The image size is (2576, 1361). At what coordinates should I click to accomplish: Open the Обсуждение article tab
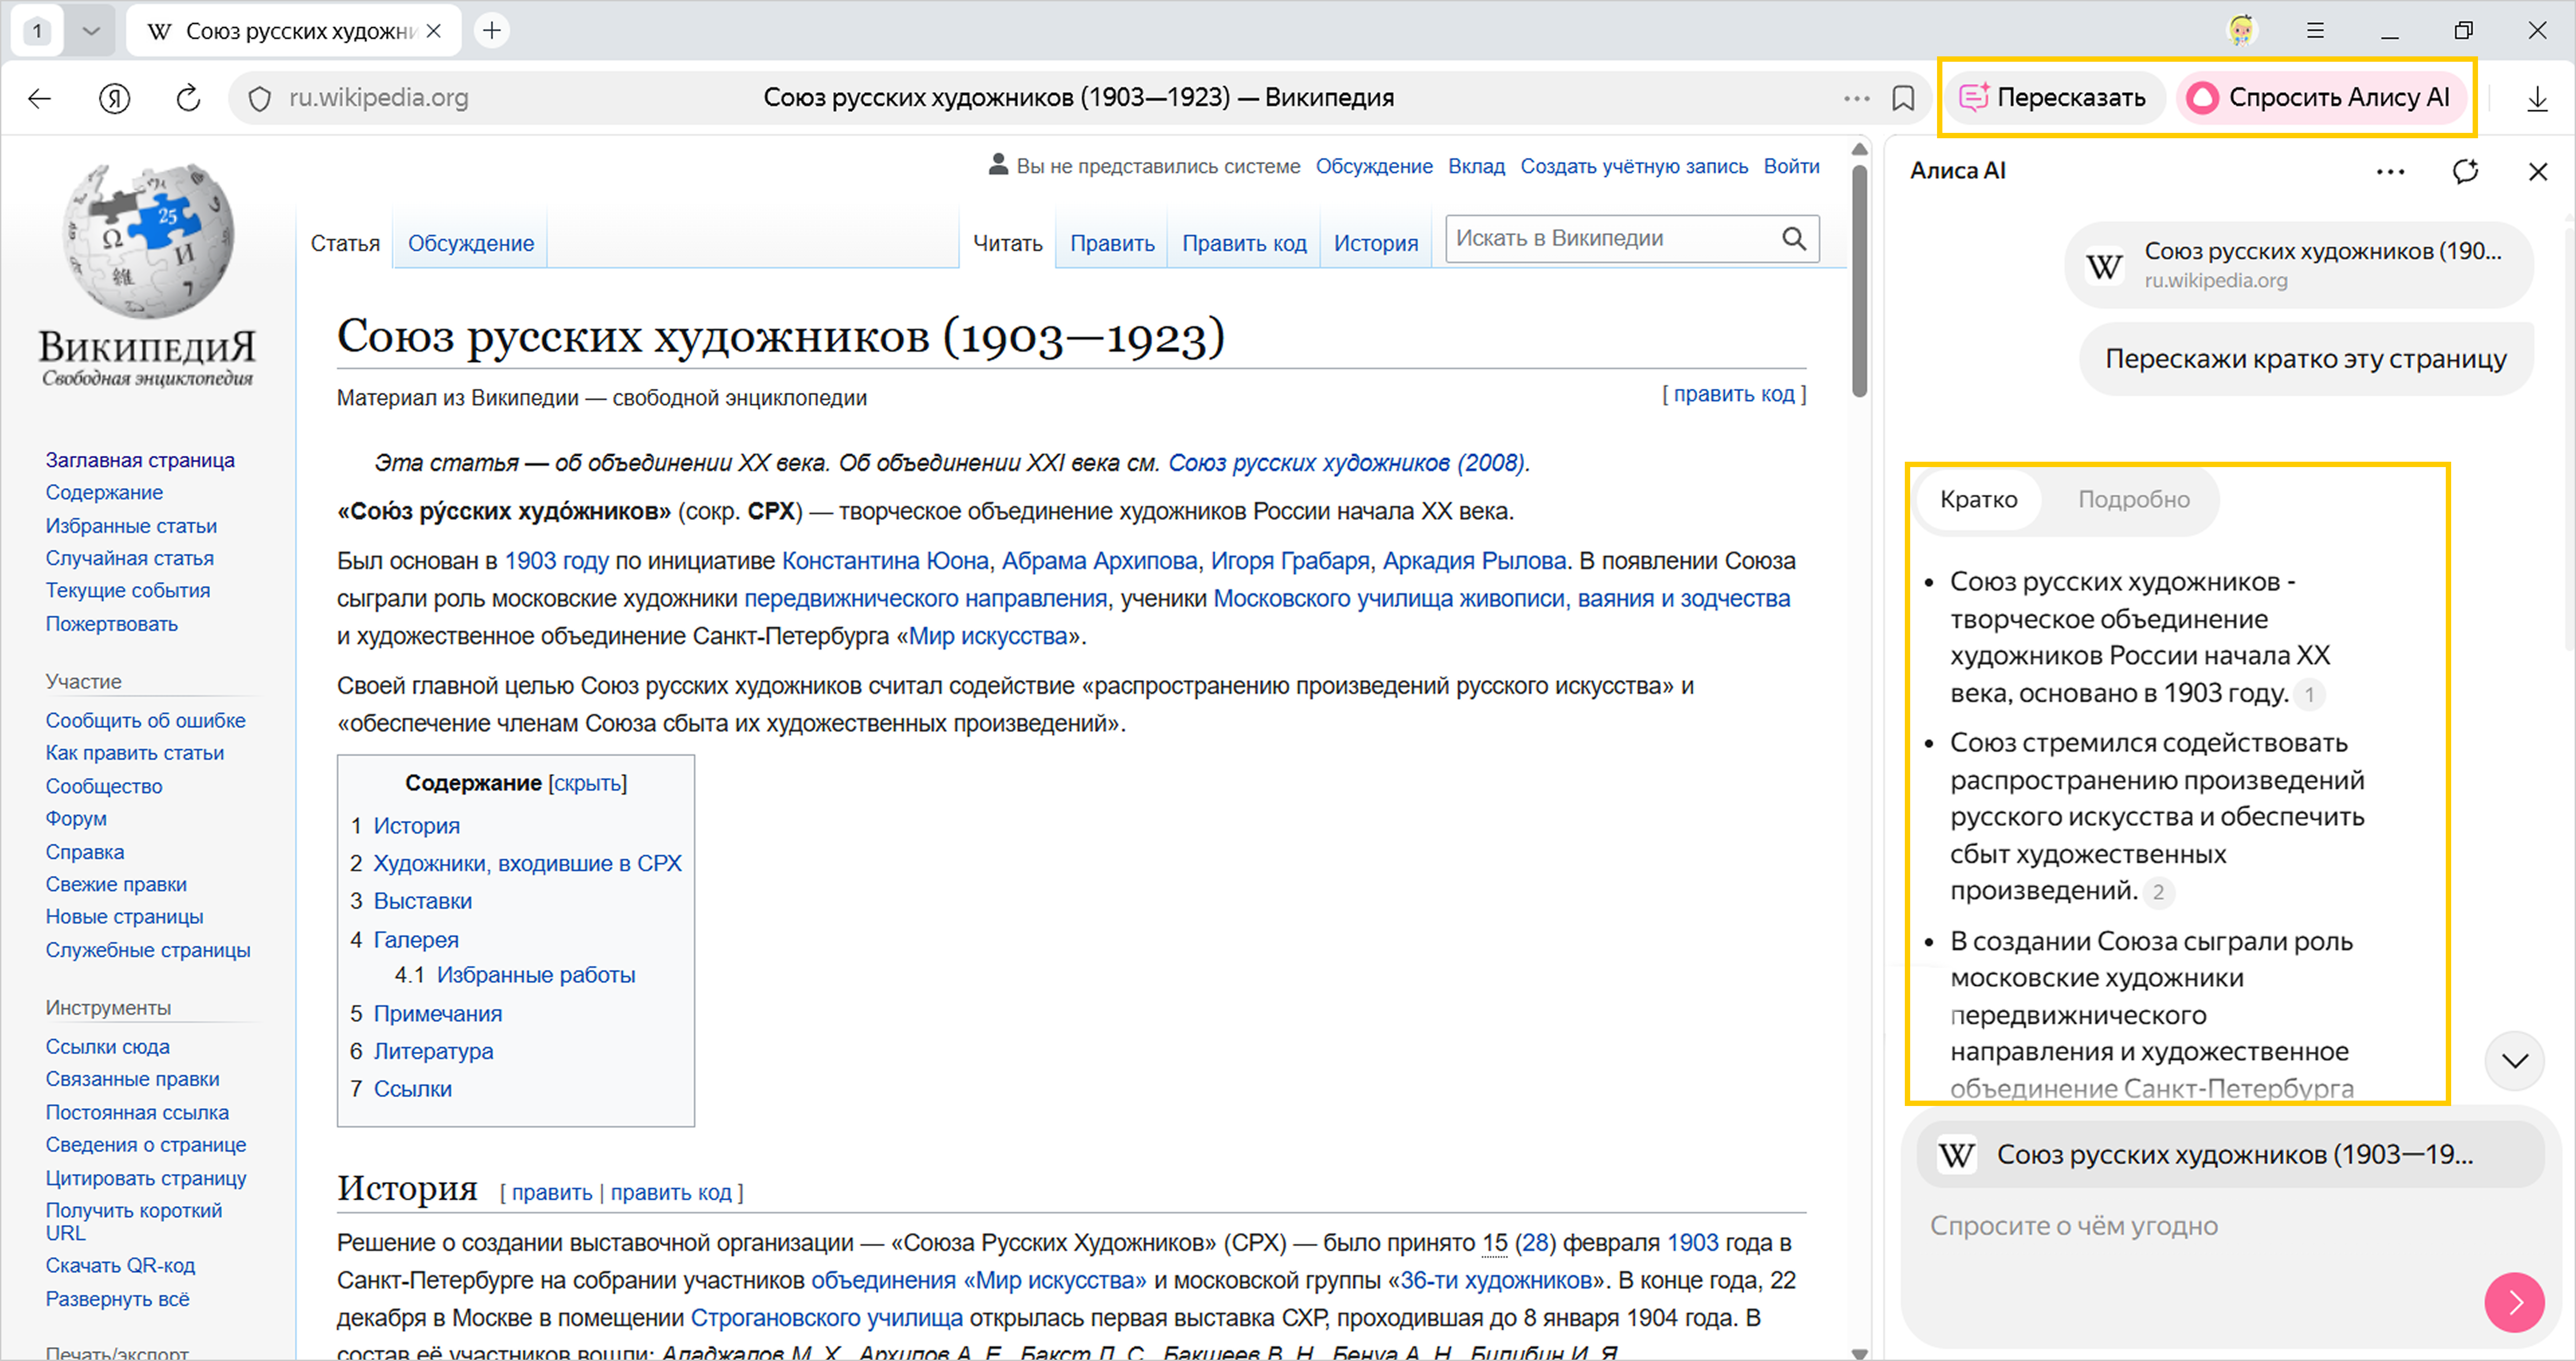coord(470,243)
